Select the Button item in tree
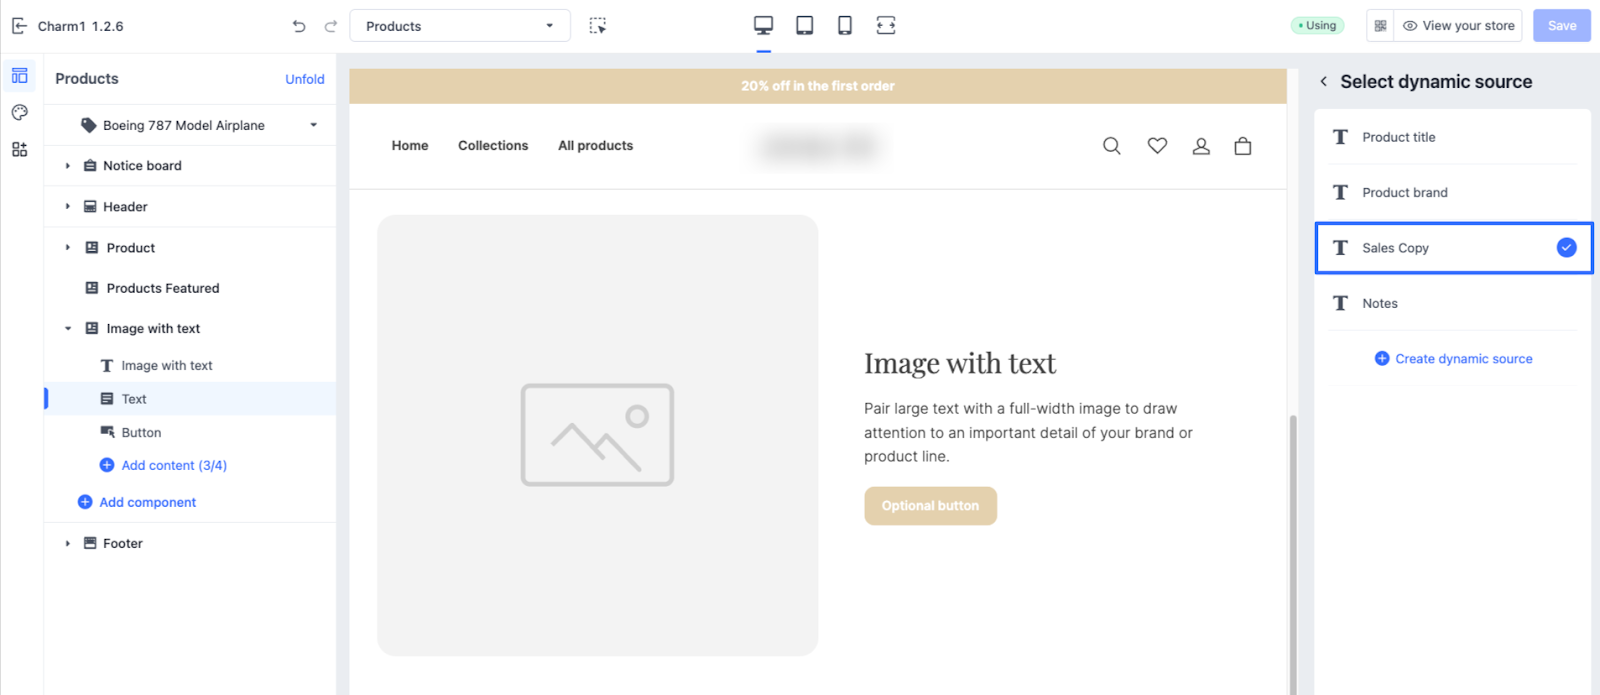 [x=141, y=433]
